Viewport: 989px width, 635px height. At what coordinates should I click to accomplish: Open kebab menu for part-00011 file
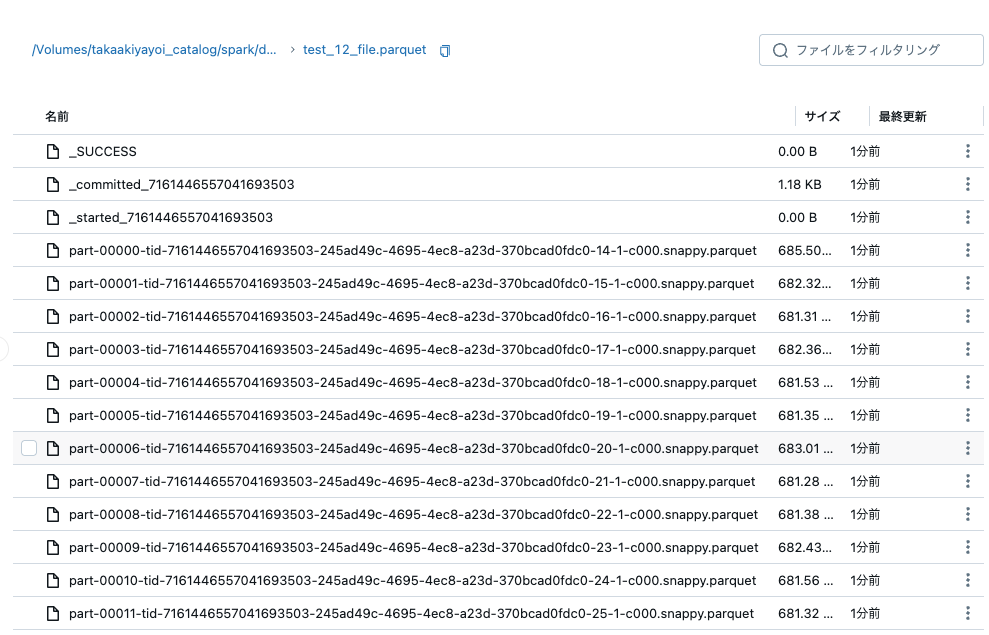coord(968,613)
